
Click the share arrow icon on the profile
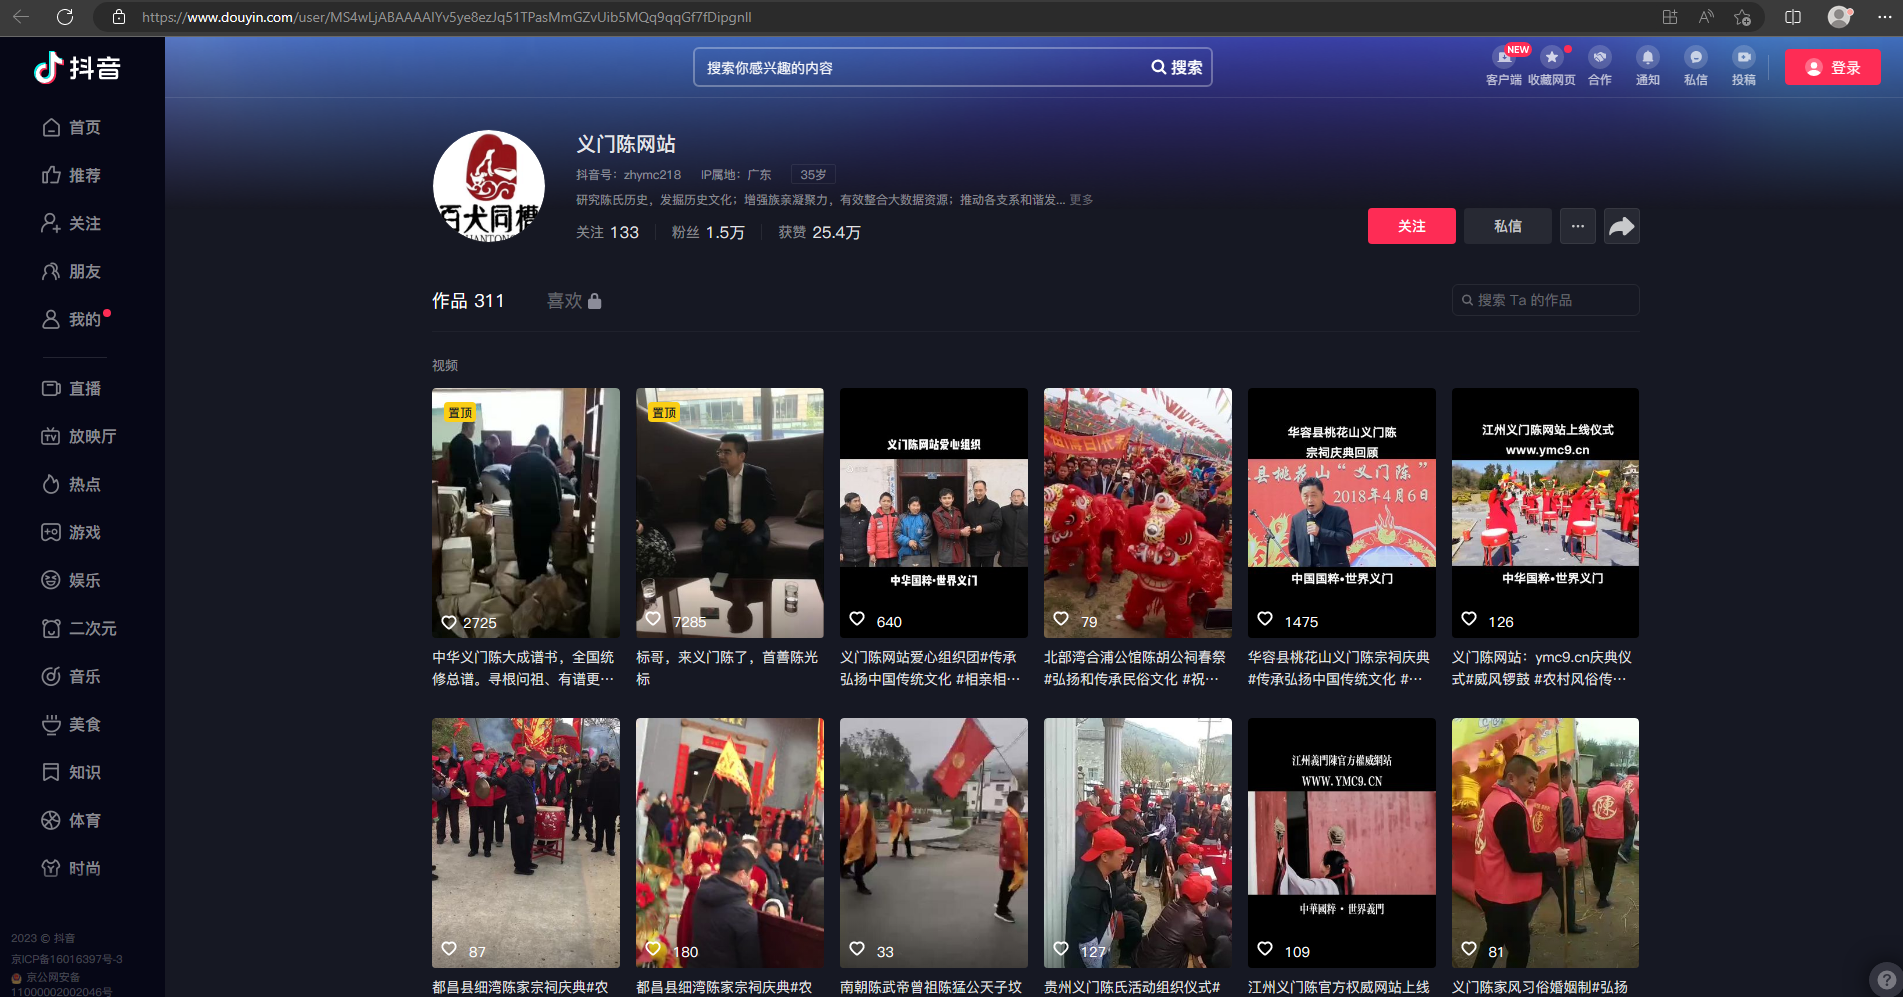(1621, 226)
